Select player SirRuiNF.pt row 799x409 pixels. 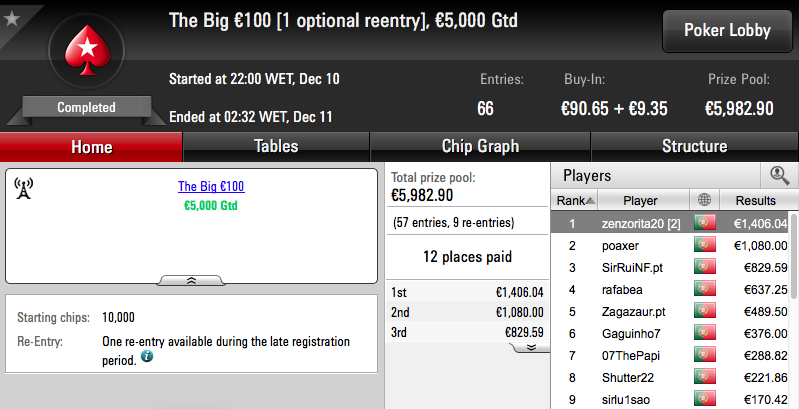pos(670,267)
